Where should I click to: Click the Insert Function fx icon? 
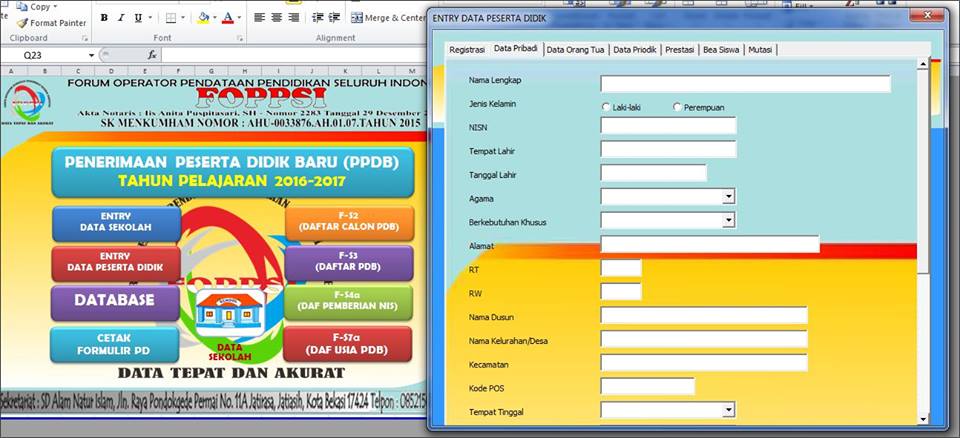(152, 55)
